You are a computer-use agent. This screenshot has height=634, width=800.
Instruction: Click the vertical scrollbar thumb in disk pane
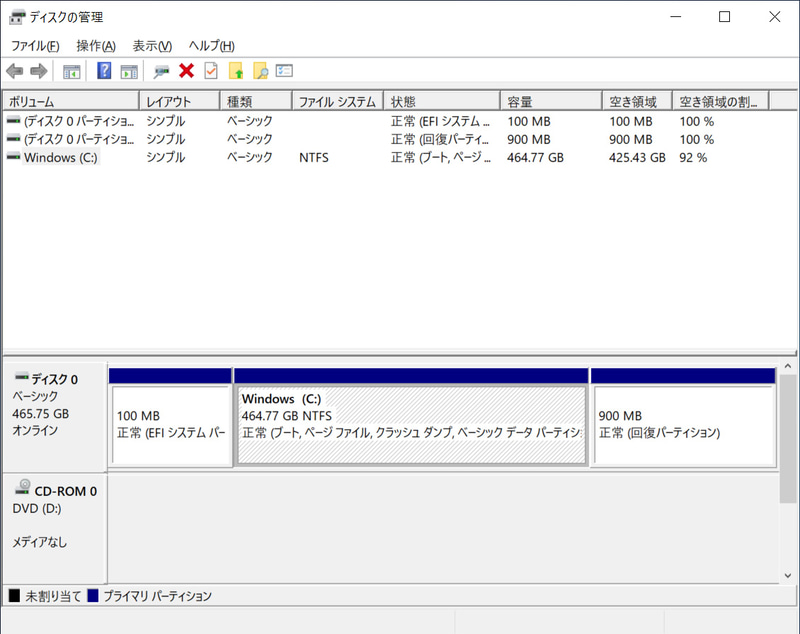[x=788, y=439]
